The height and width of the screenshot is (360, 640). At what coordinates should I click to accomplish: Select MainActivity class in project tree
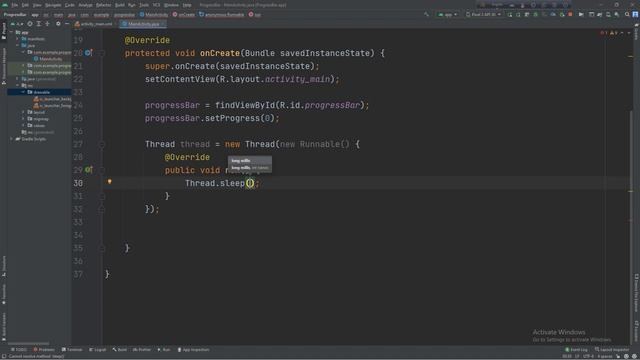pos(48,59)
